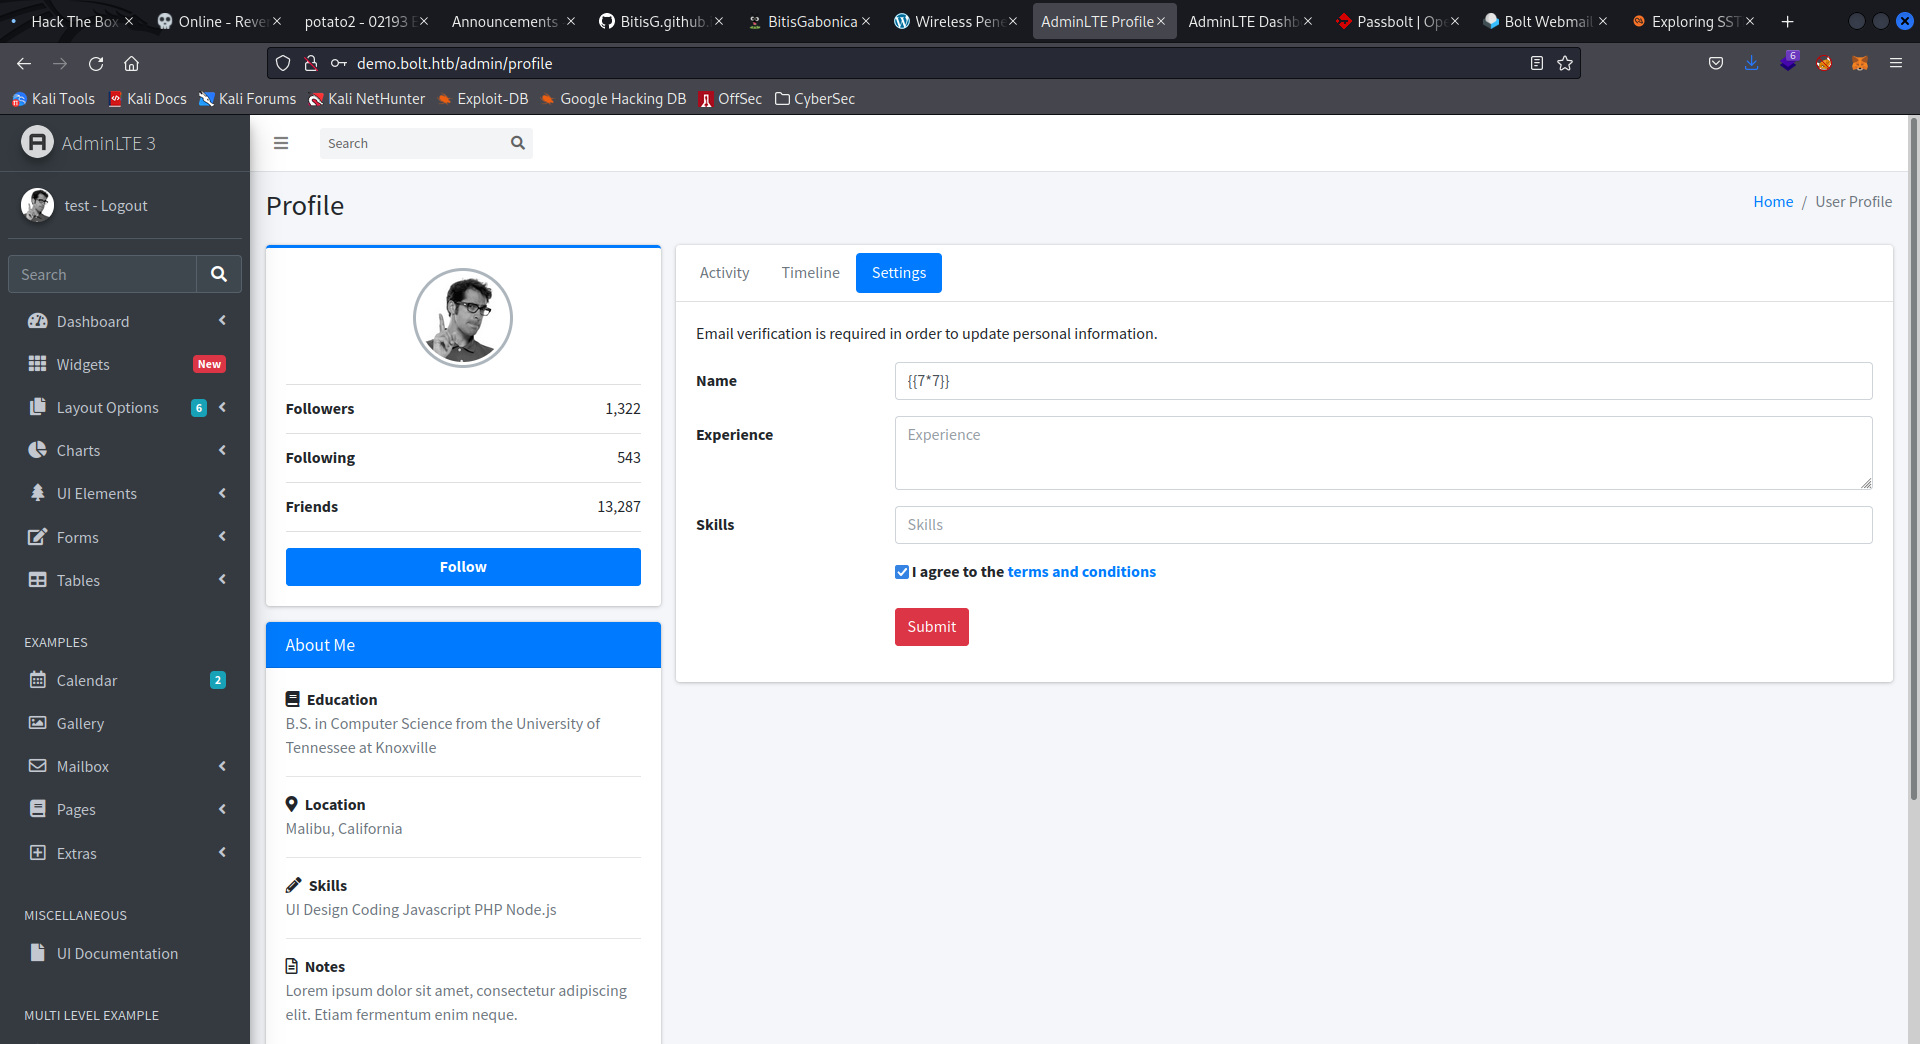Click the Charts pie icon

tap(38, 450)
